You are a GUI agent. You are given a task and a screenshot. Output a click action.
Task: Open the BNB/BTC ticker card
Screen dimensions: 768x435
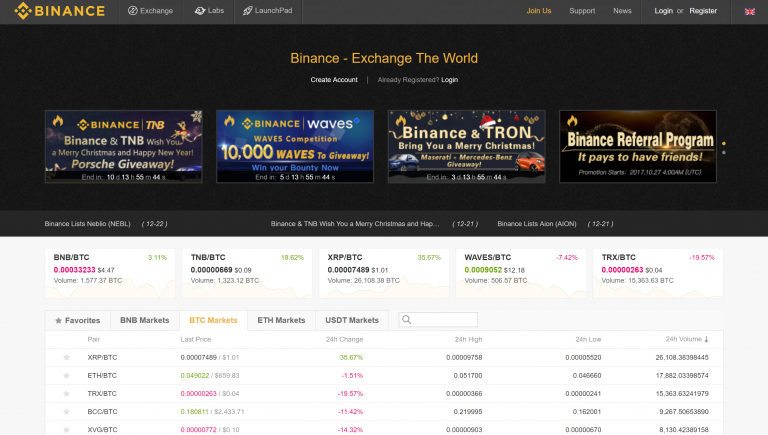[110, 273]
